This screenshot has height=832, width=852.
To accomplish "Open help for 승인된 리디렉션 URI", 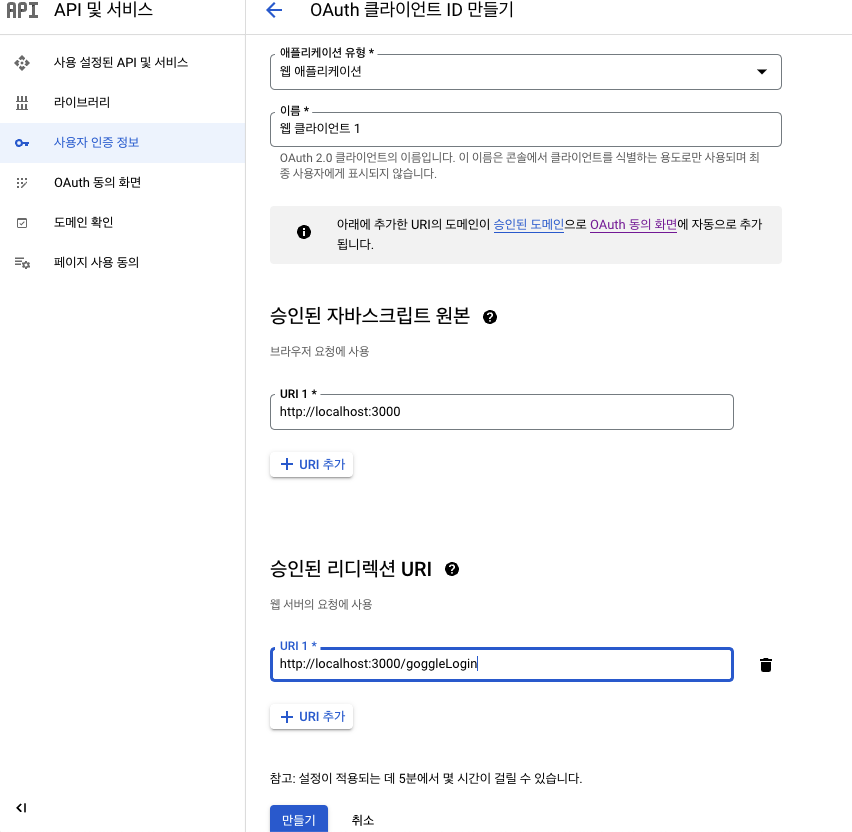I will click(452, 569).
